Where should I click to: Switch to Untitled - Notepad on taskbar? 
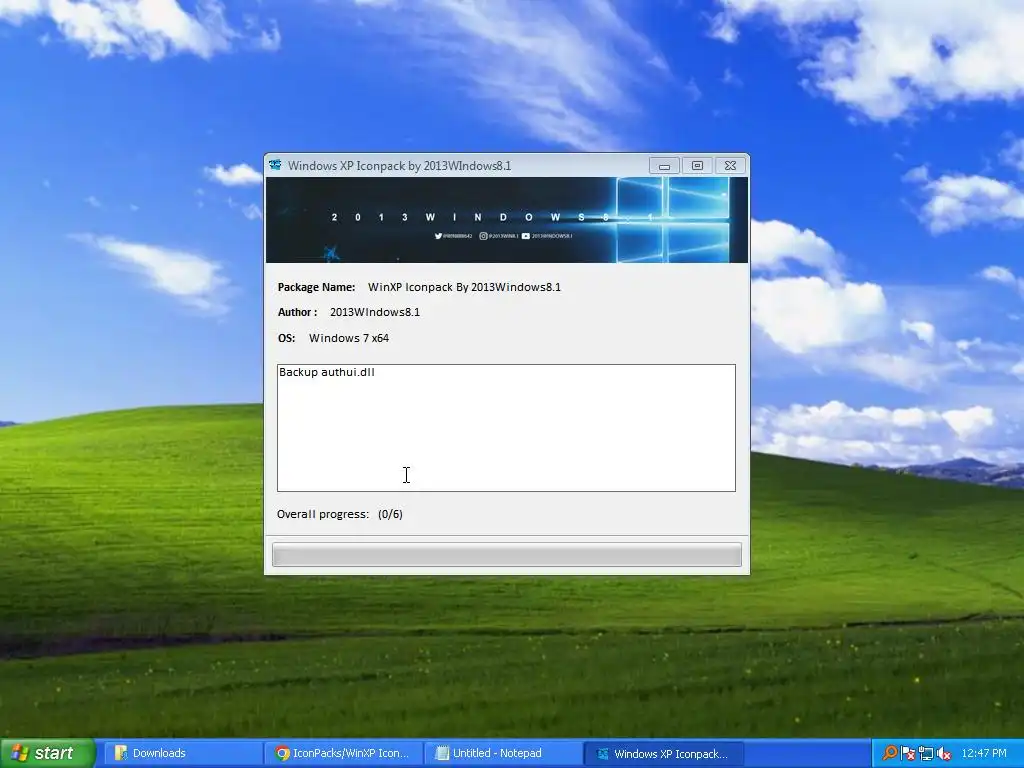click(502, 753)
